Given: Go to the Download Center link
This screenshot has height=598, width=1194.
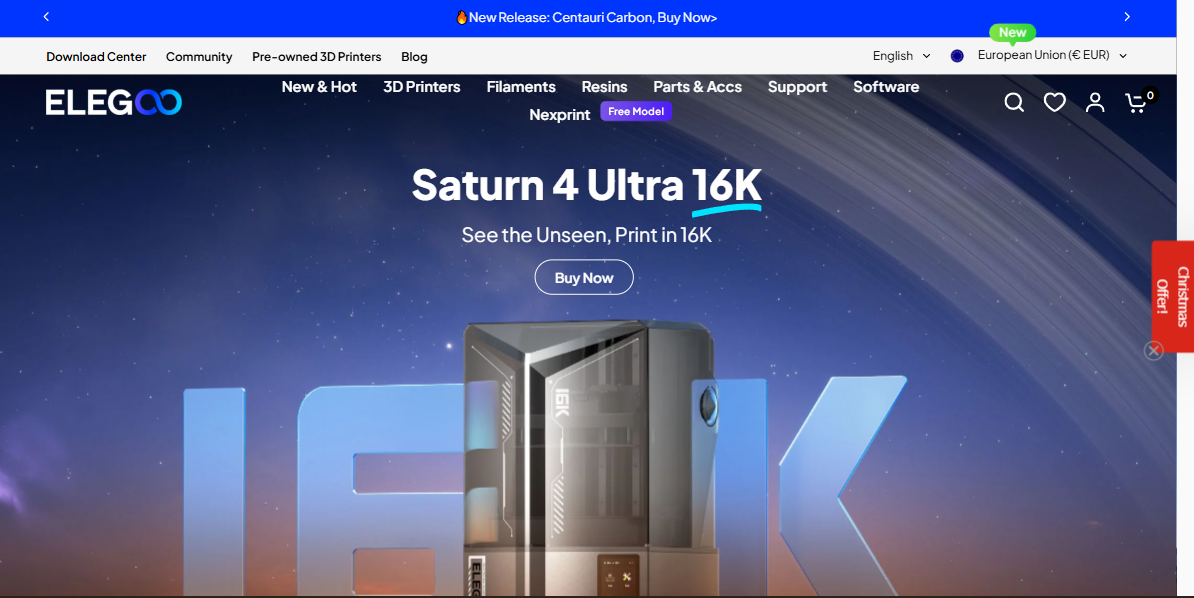Looking at the screenshot, I should (x=96, y=57).
